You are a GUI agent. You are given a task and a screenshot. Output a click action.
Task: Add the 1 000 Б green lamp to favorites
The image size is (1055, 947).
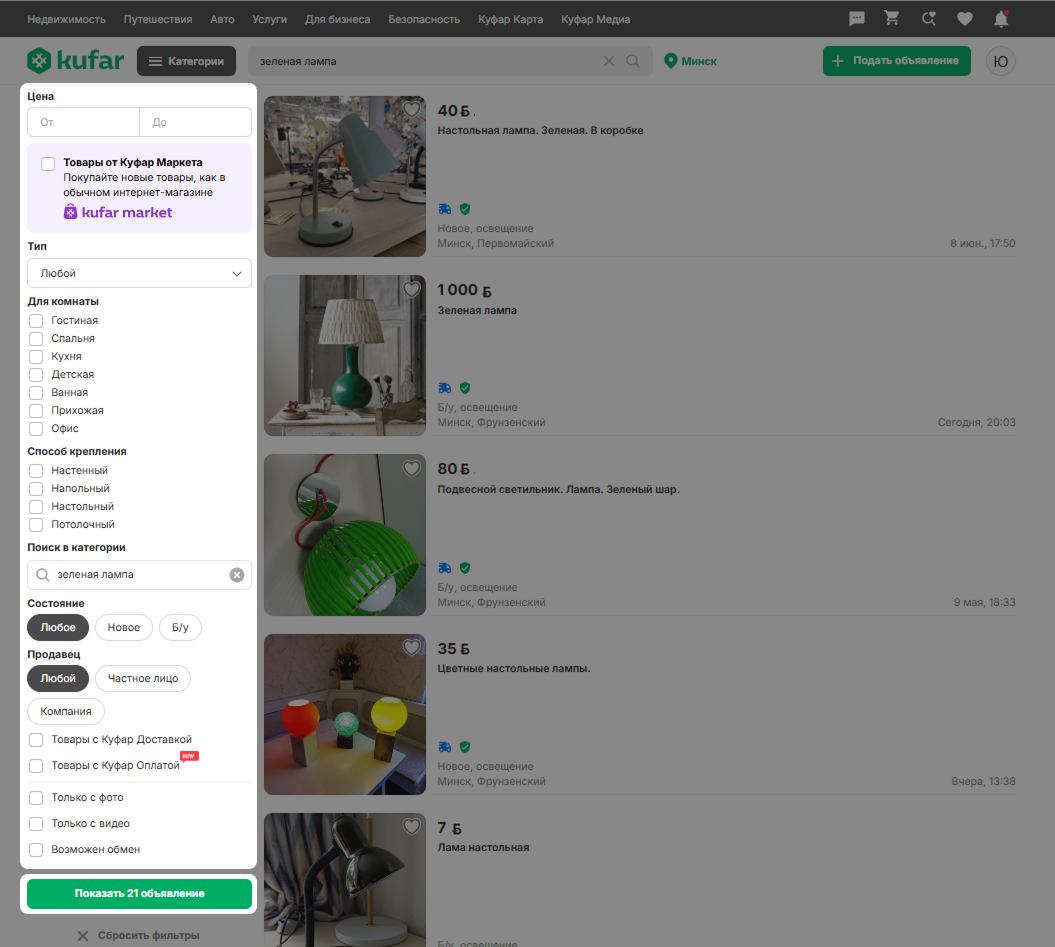point(411,289)
